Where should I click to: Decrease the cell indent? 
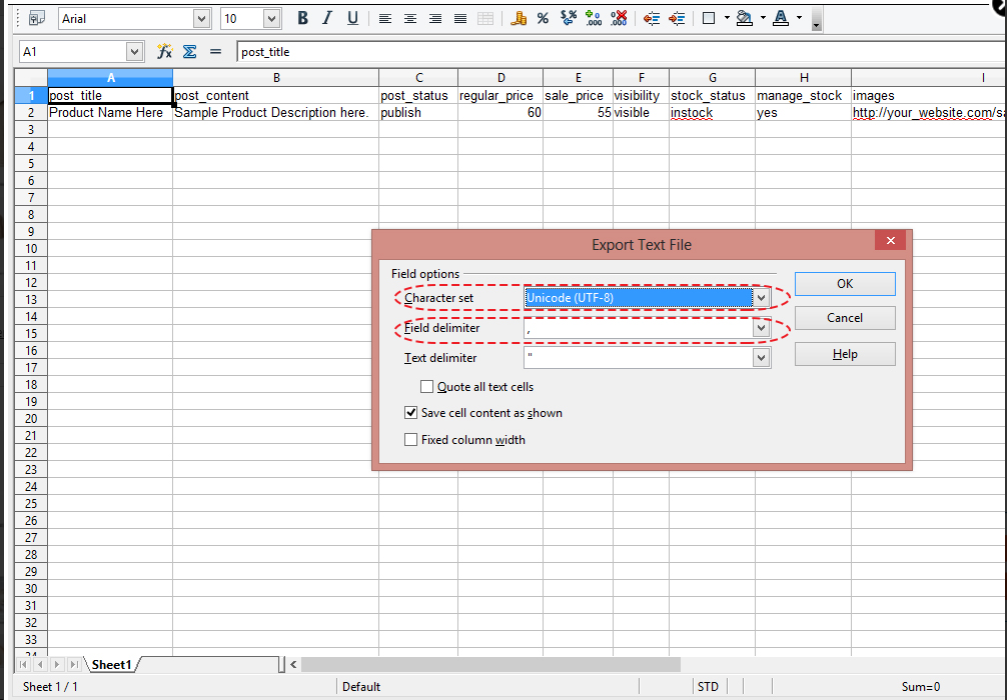(651, 19)
